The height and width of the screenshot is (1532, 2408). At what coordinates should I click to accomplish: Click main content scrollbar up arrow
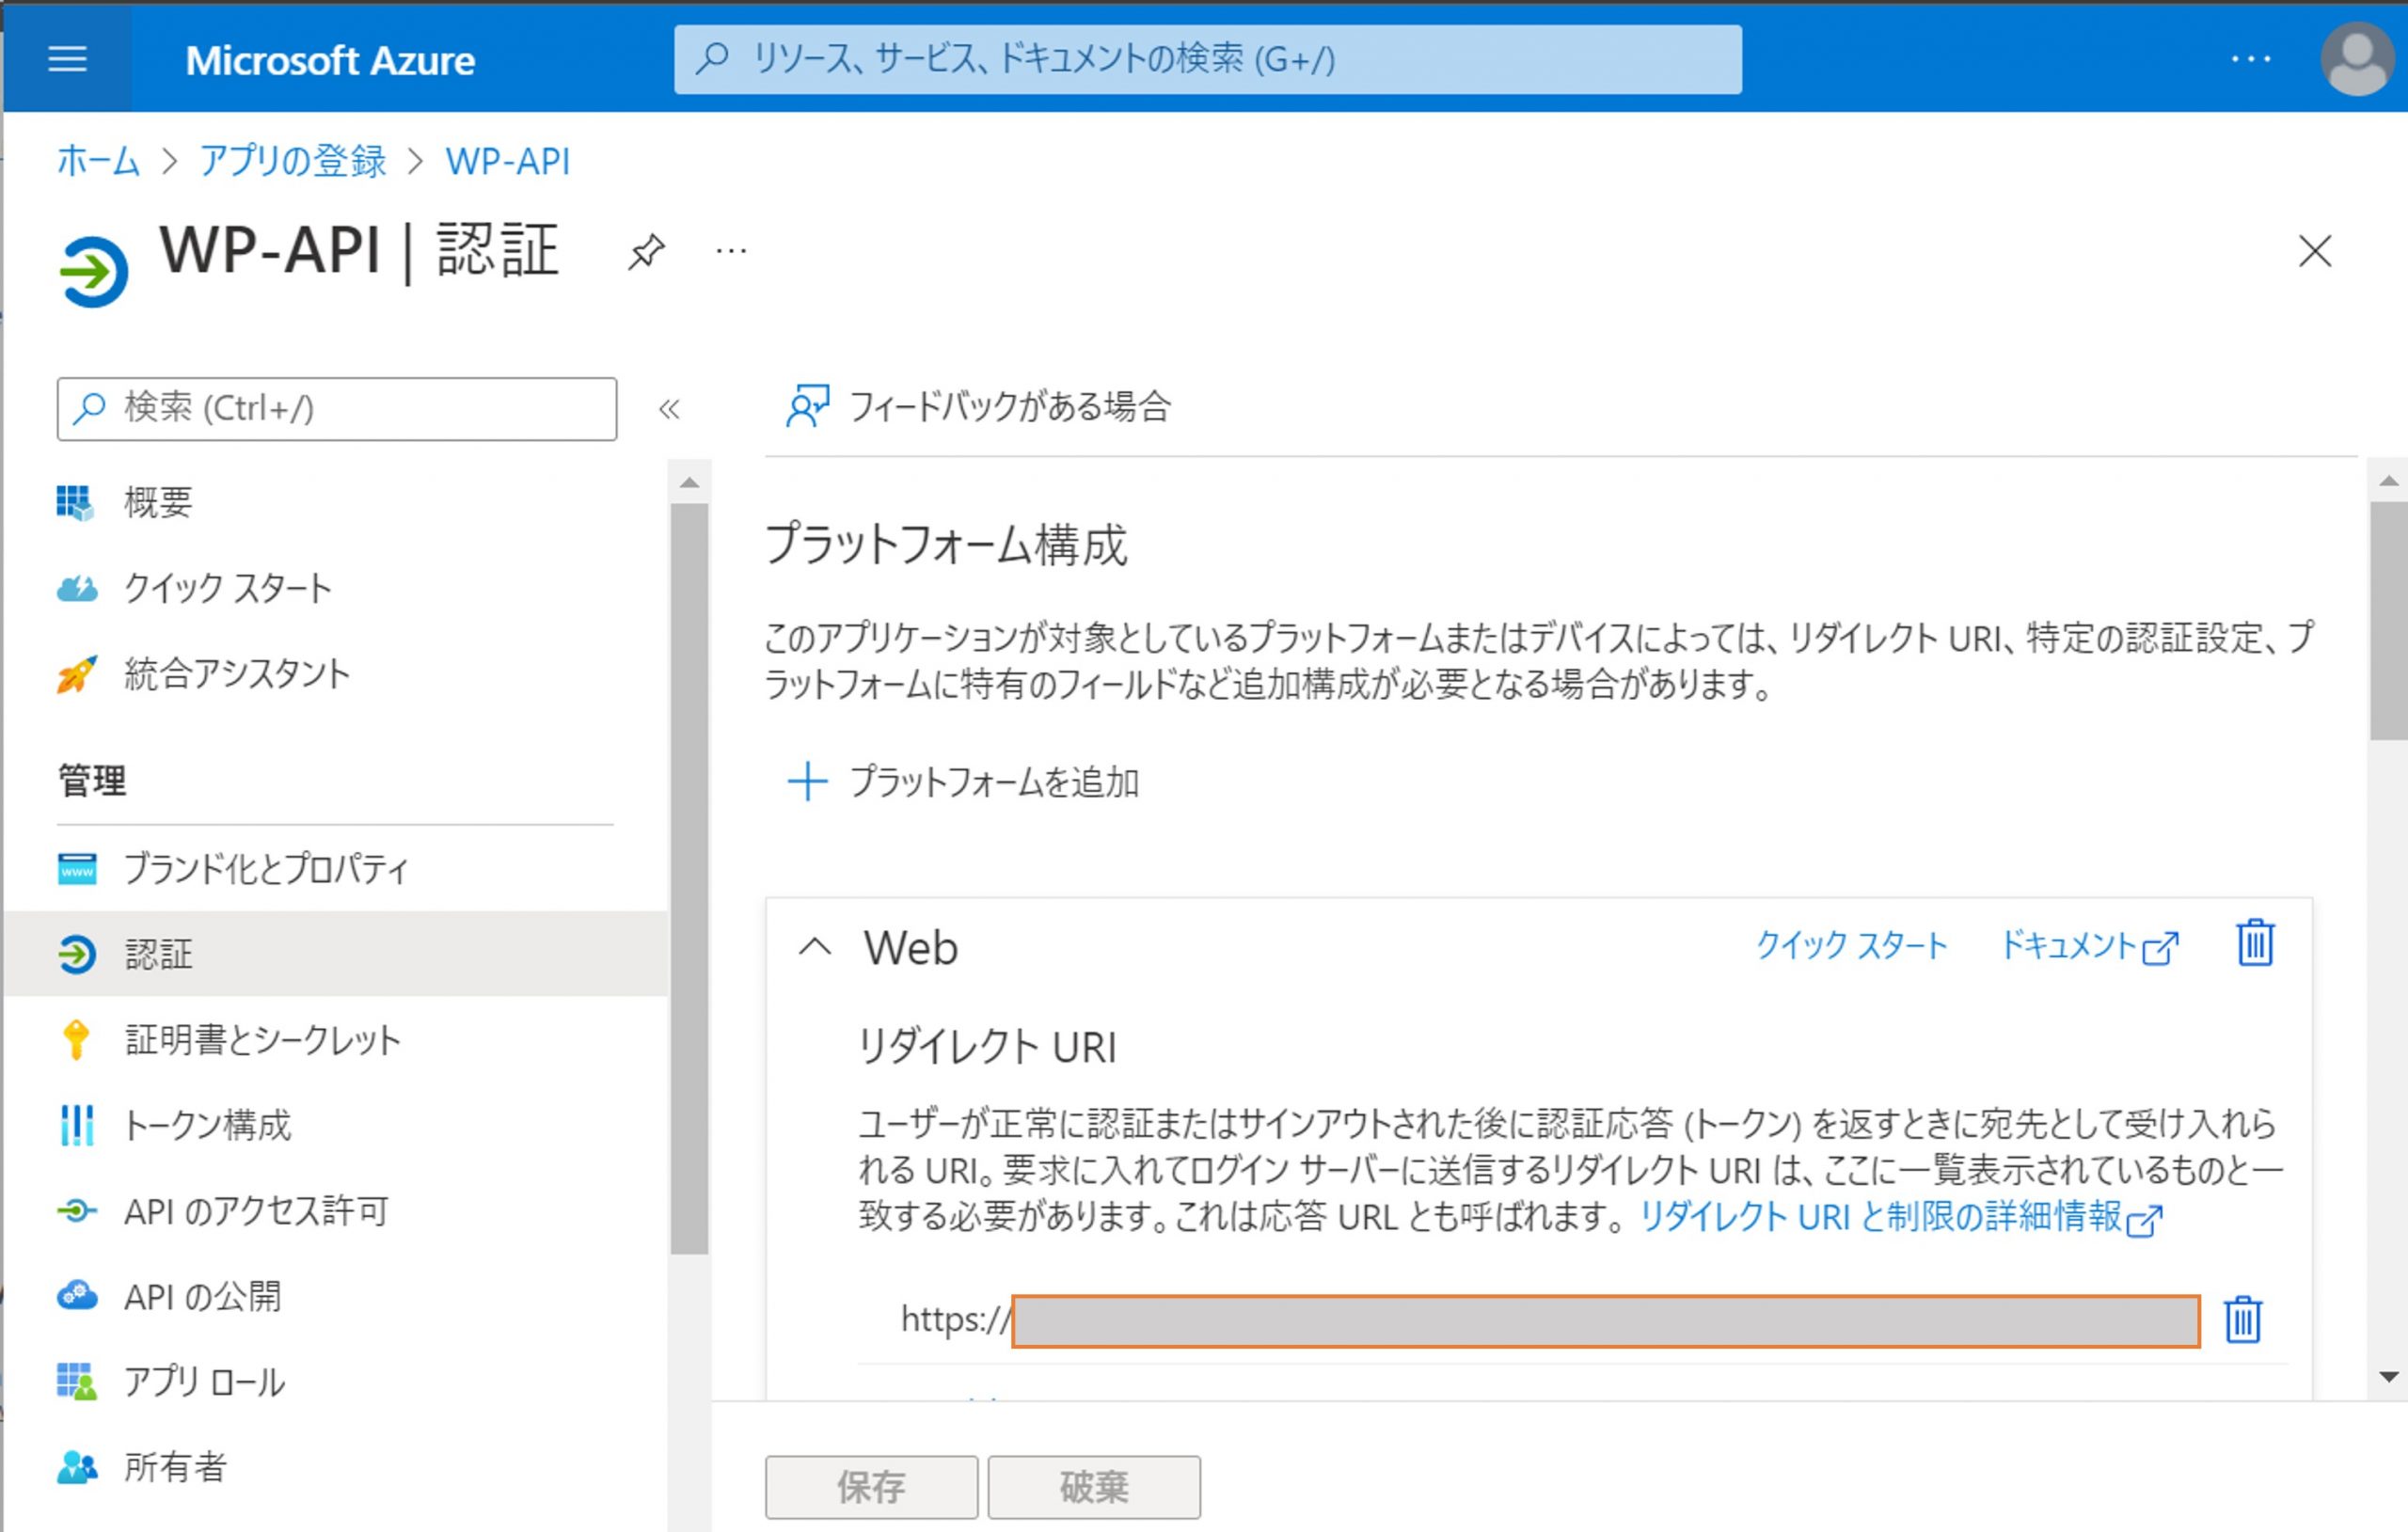point(2389,481)
